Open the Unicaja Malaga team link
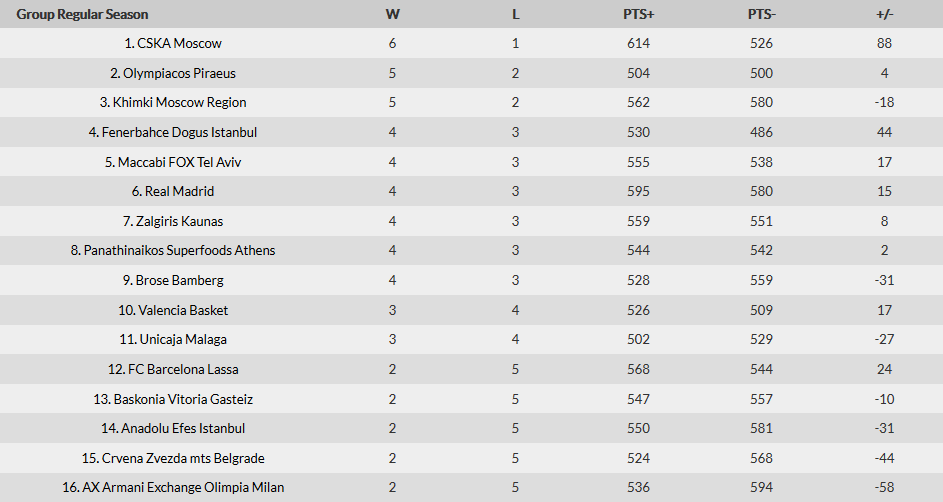 point(183,339)
